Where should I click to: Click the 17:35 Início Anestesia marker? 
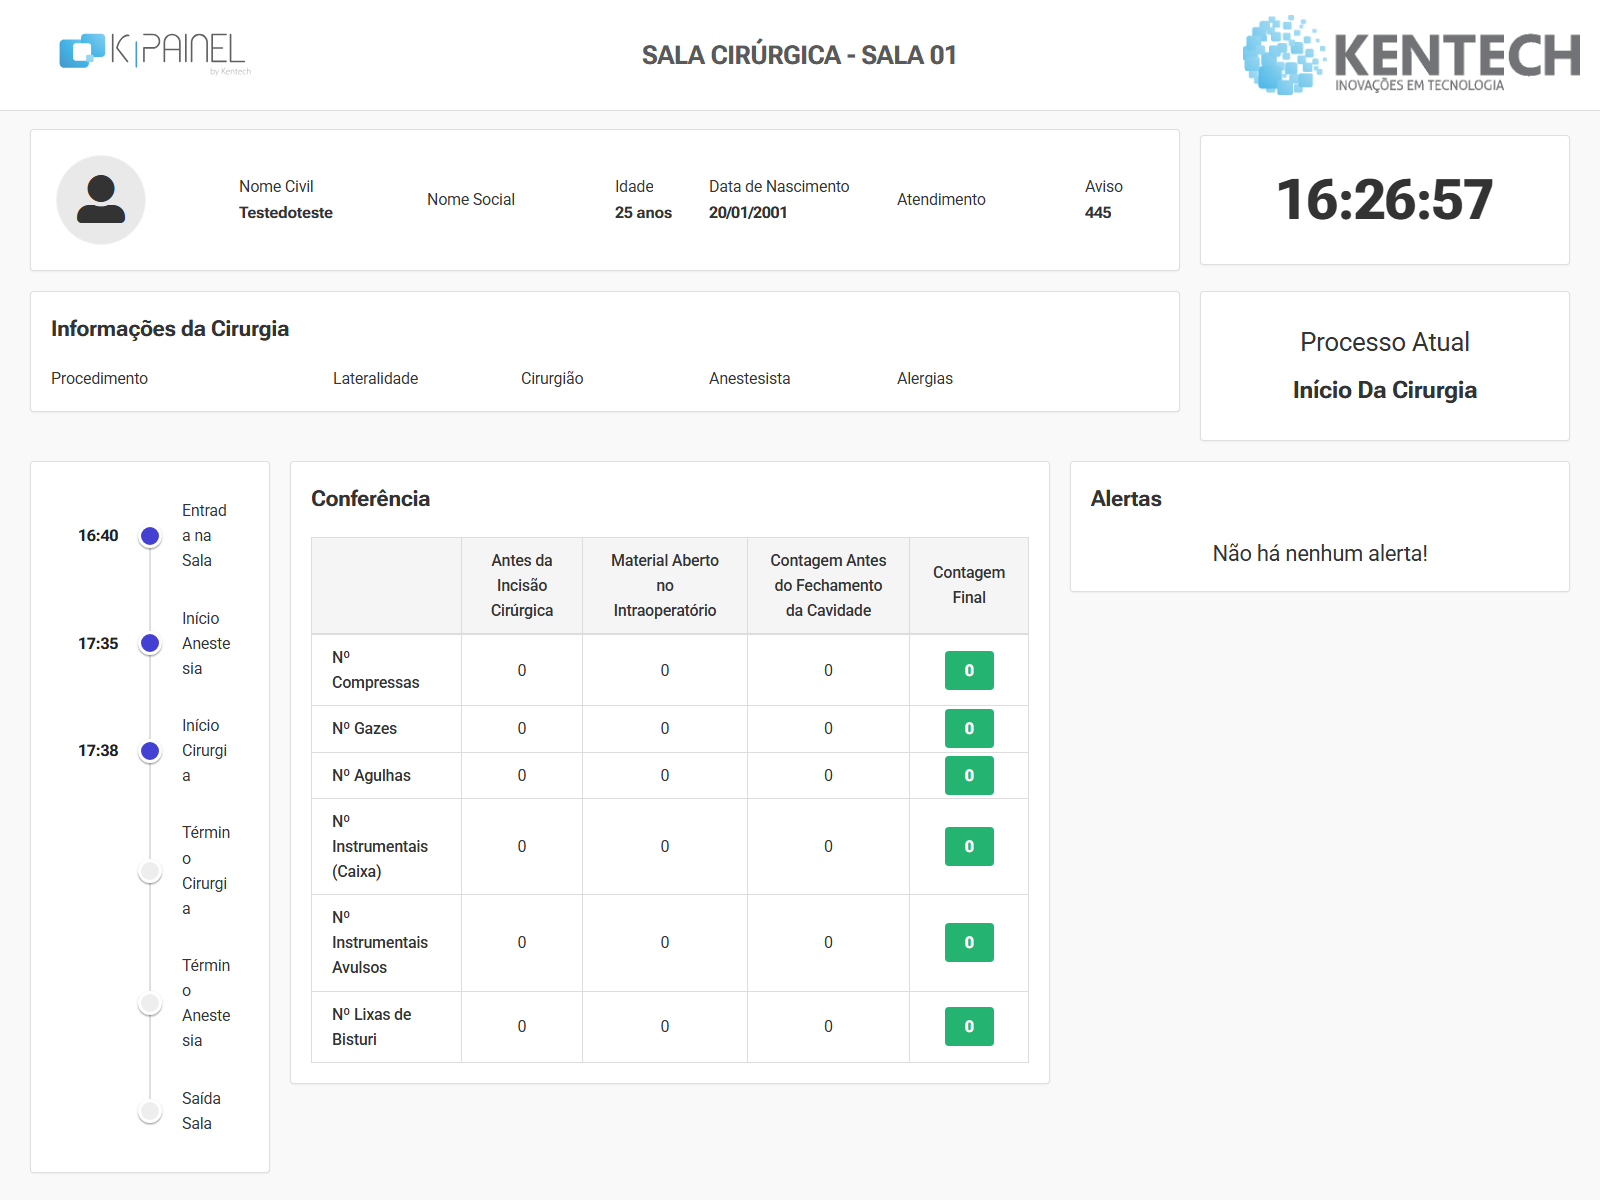[150, 643]
